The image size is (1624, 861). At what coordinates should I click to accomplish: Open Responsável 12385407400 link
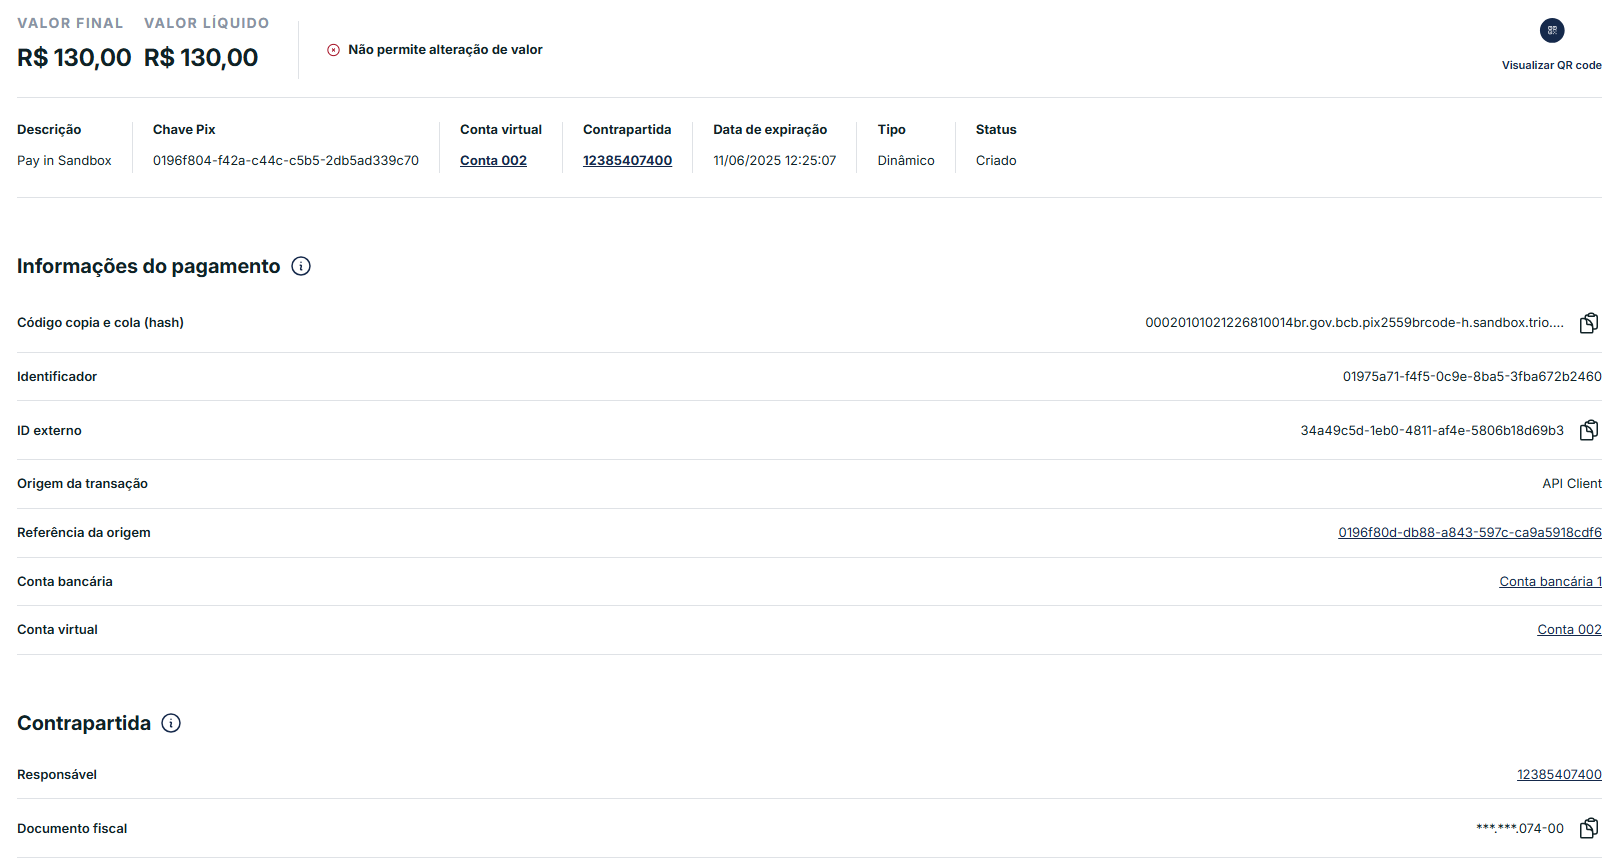pyautogui.click(x=1558, y=775)
